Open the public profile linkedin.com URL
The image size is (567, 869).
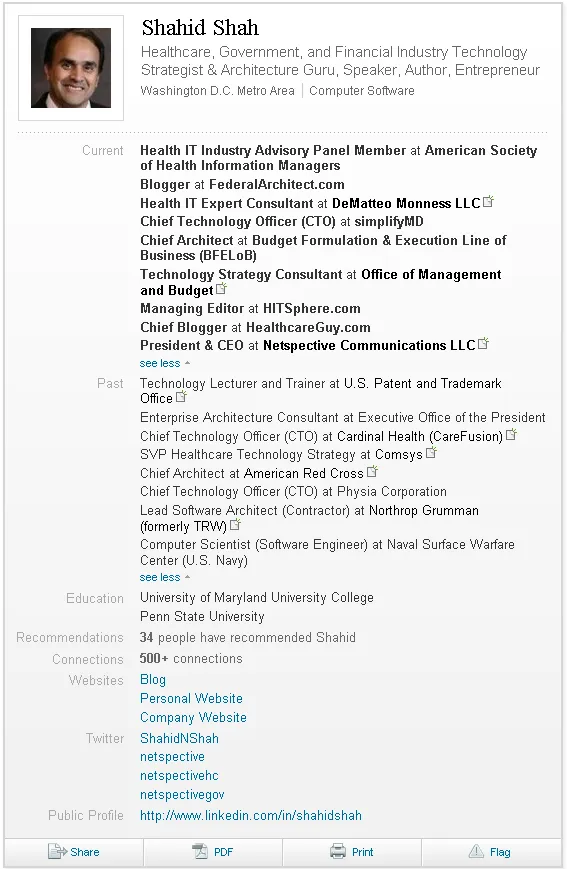[x=251, y=816]
